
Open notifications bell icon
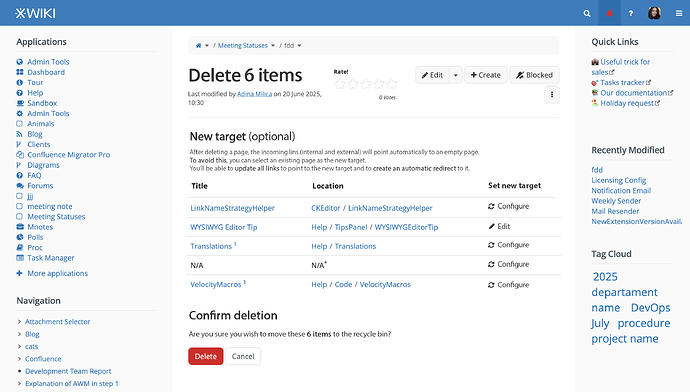coord(609,13)
